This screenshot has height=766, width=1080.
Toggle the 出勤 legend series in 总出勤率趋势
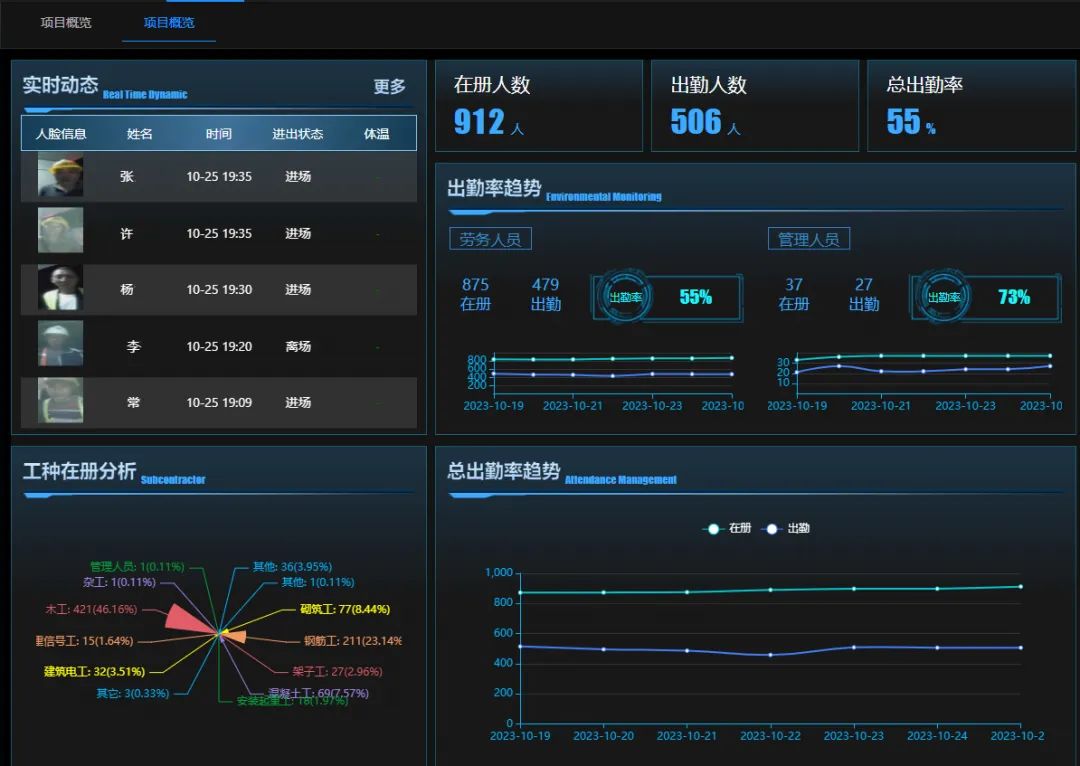click(x=786, y=529)
